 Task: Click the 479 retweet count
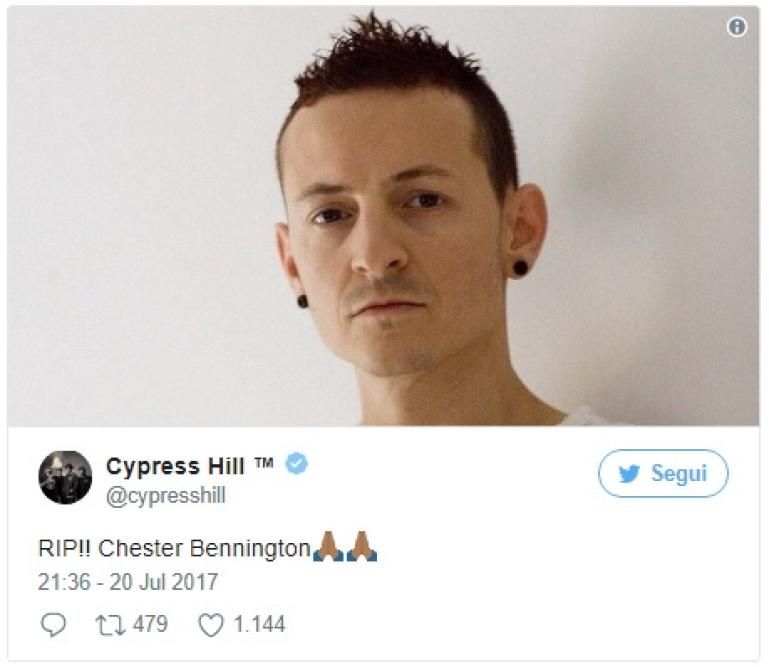coord(150,624)
